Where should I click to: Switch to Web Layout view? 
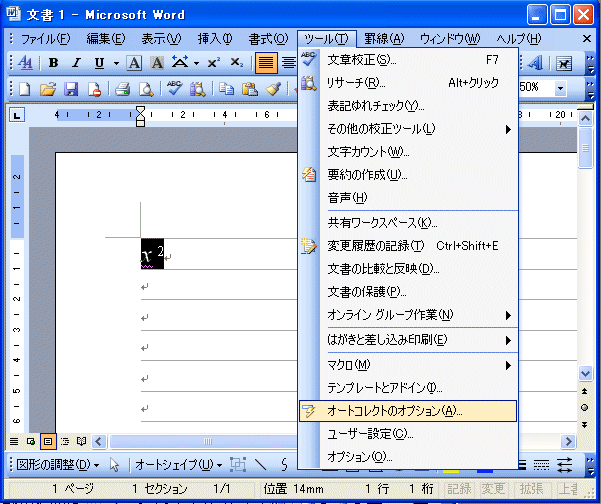(31, 442)
